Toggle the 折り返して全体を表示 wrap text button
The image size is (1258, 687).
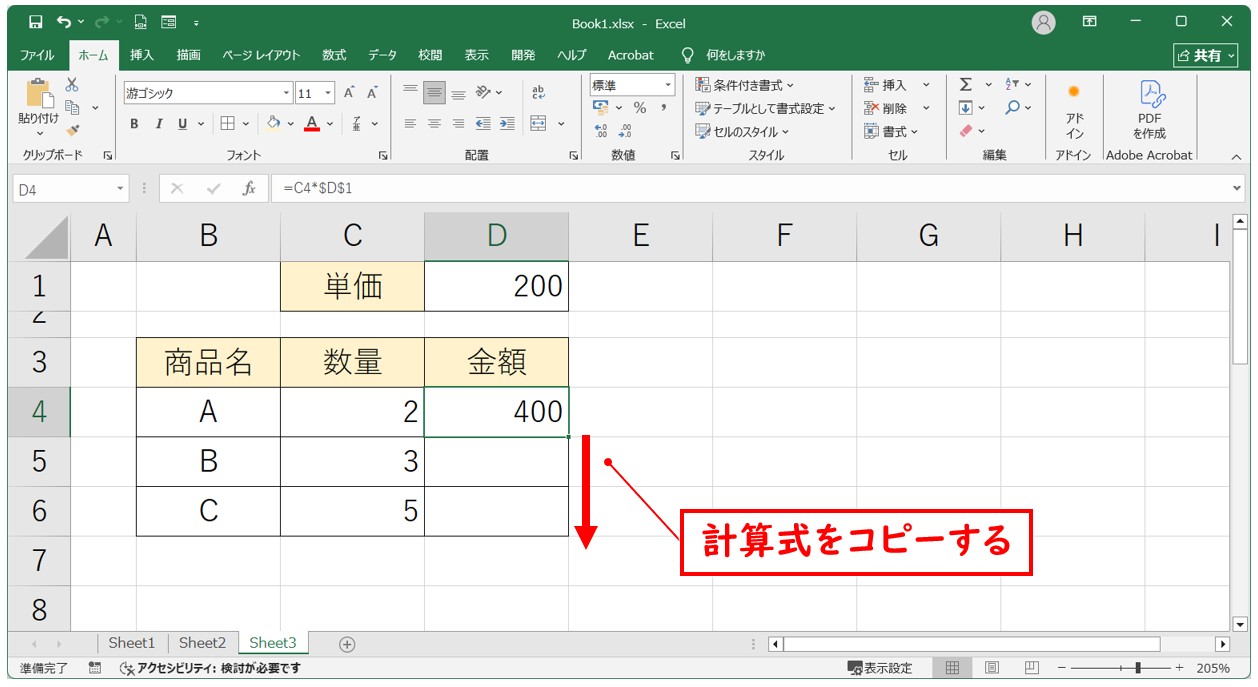[x=538, y=93]
